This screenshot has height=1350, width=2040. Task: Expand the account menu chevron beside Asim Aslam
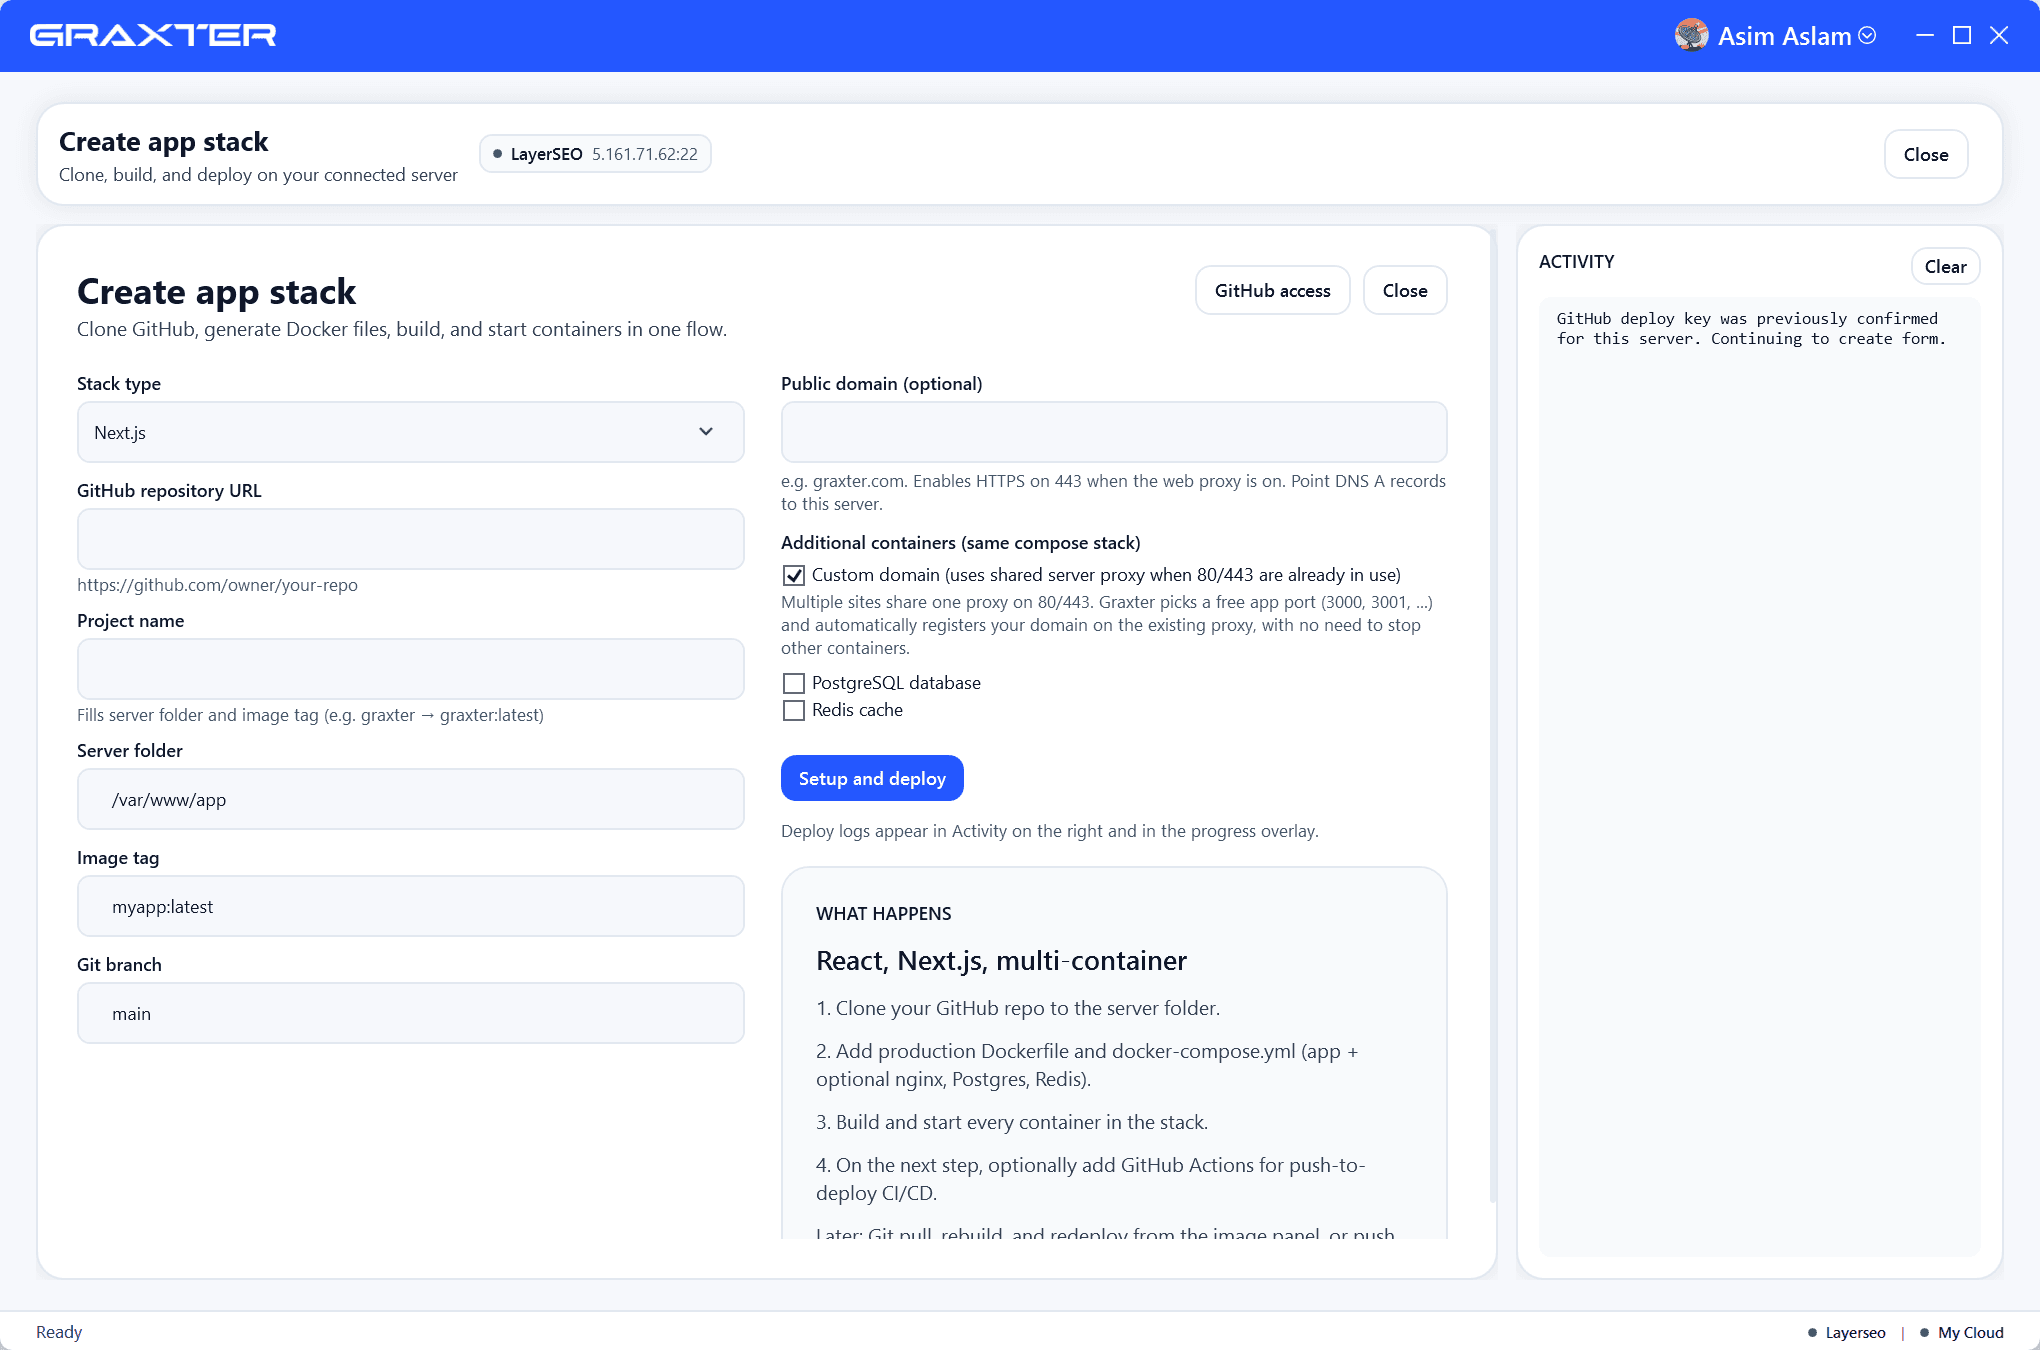point(1867,36)
